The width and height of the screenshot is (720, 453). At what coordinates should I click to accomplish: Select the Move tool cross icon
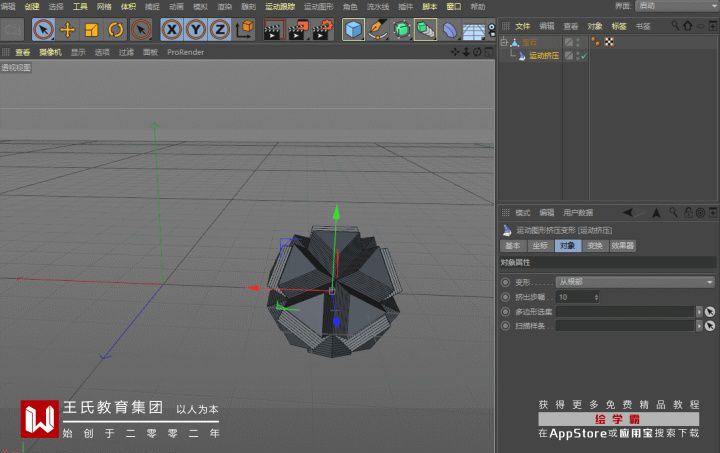click(x=68, y=30)
